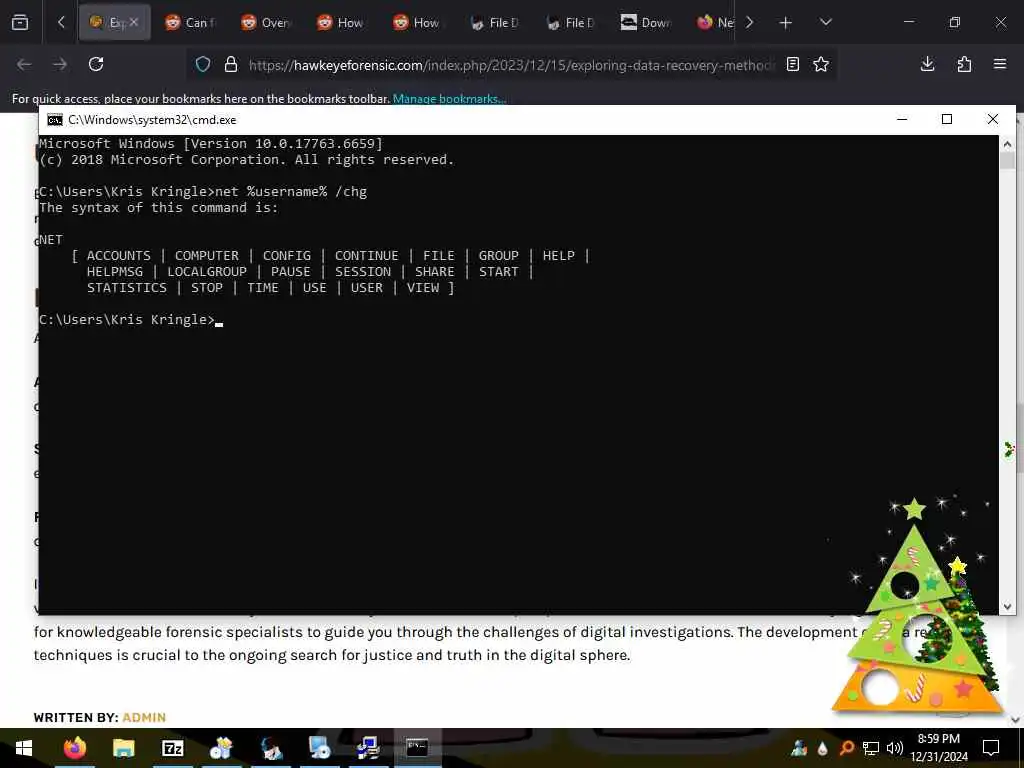Maximize the cmd.exe window
Viewport: 1024px width, 768px height.
pos(947,120)
